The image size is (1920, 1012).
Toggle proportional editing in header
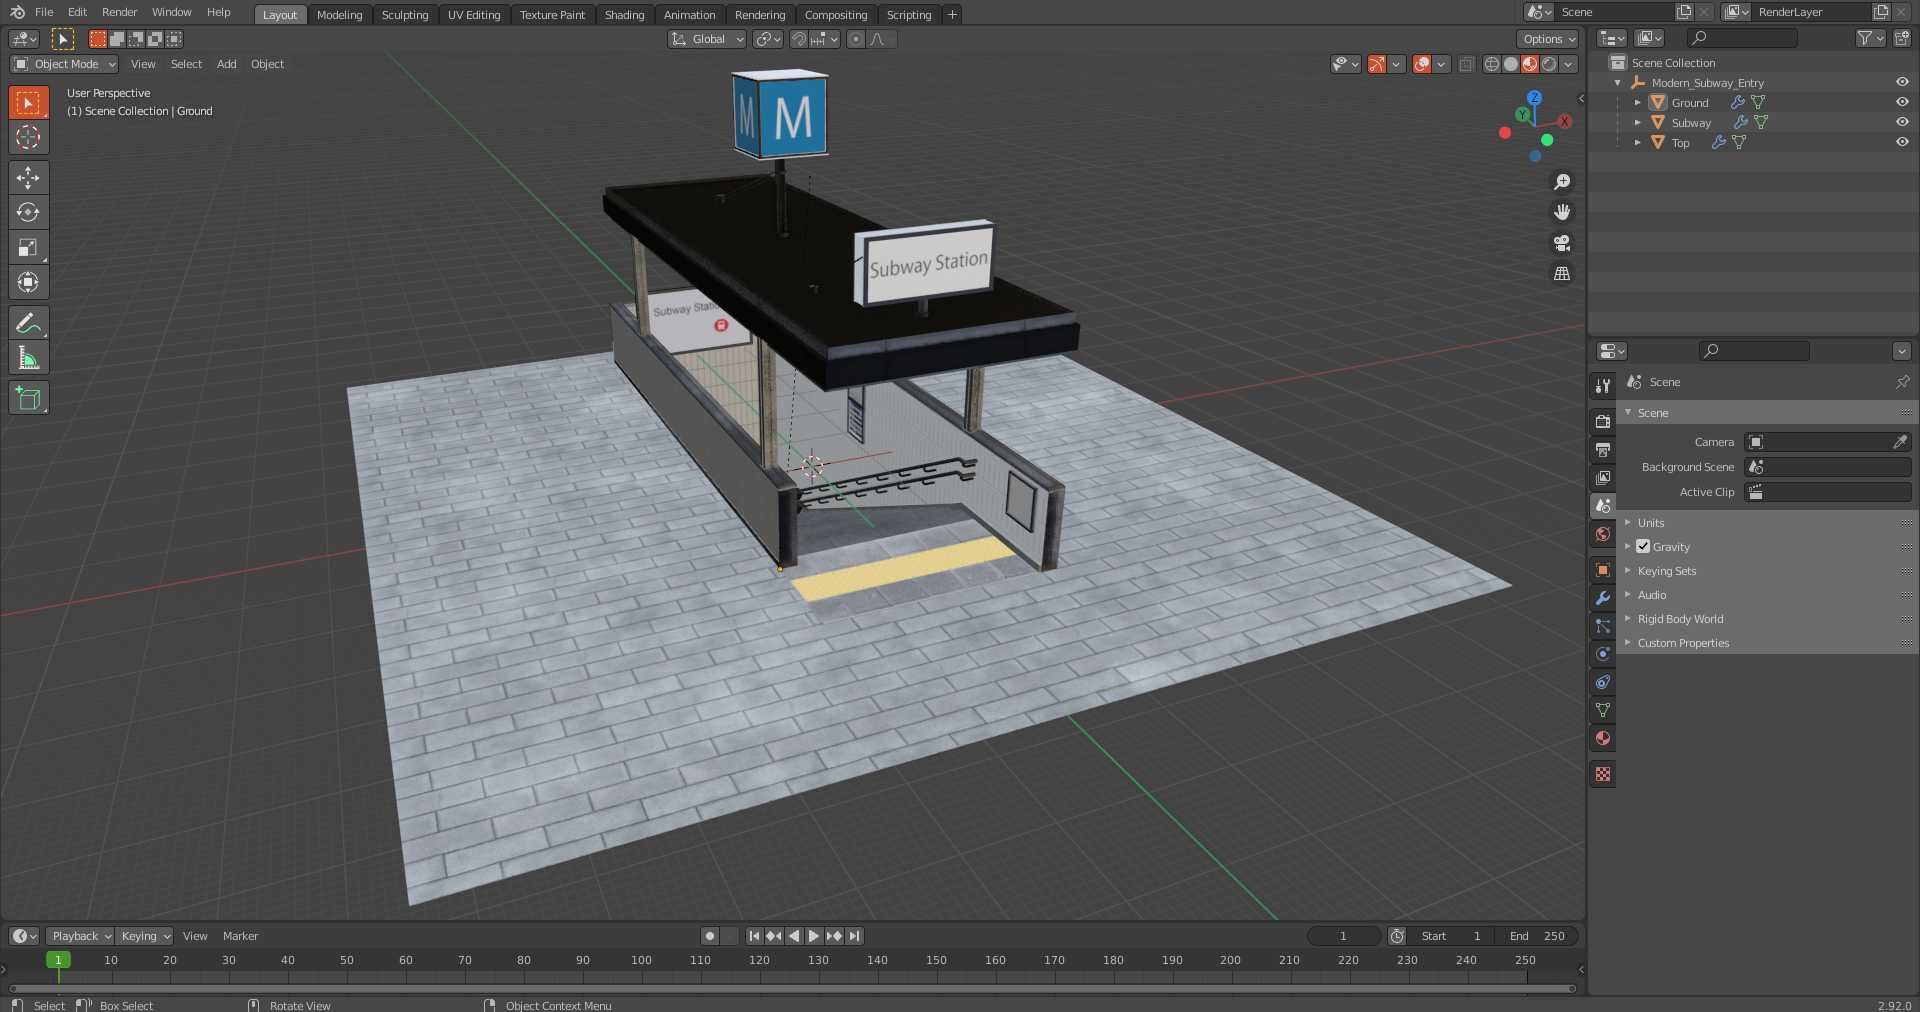(855, 39)
